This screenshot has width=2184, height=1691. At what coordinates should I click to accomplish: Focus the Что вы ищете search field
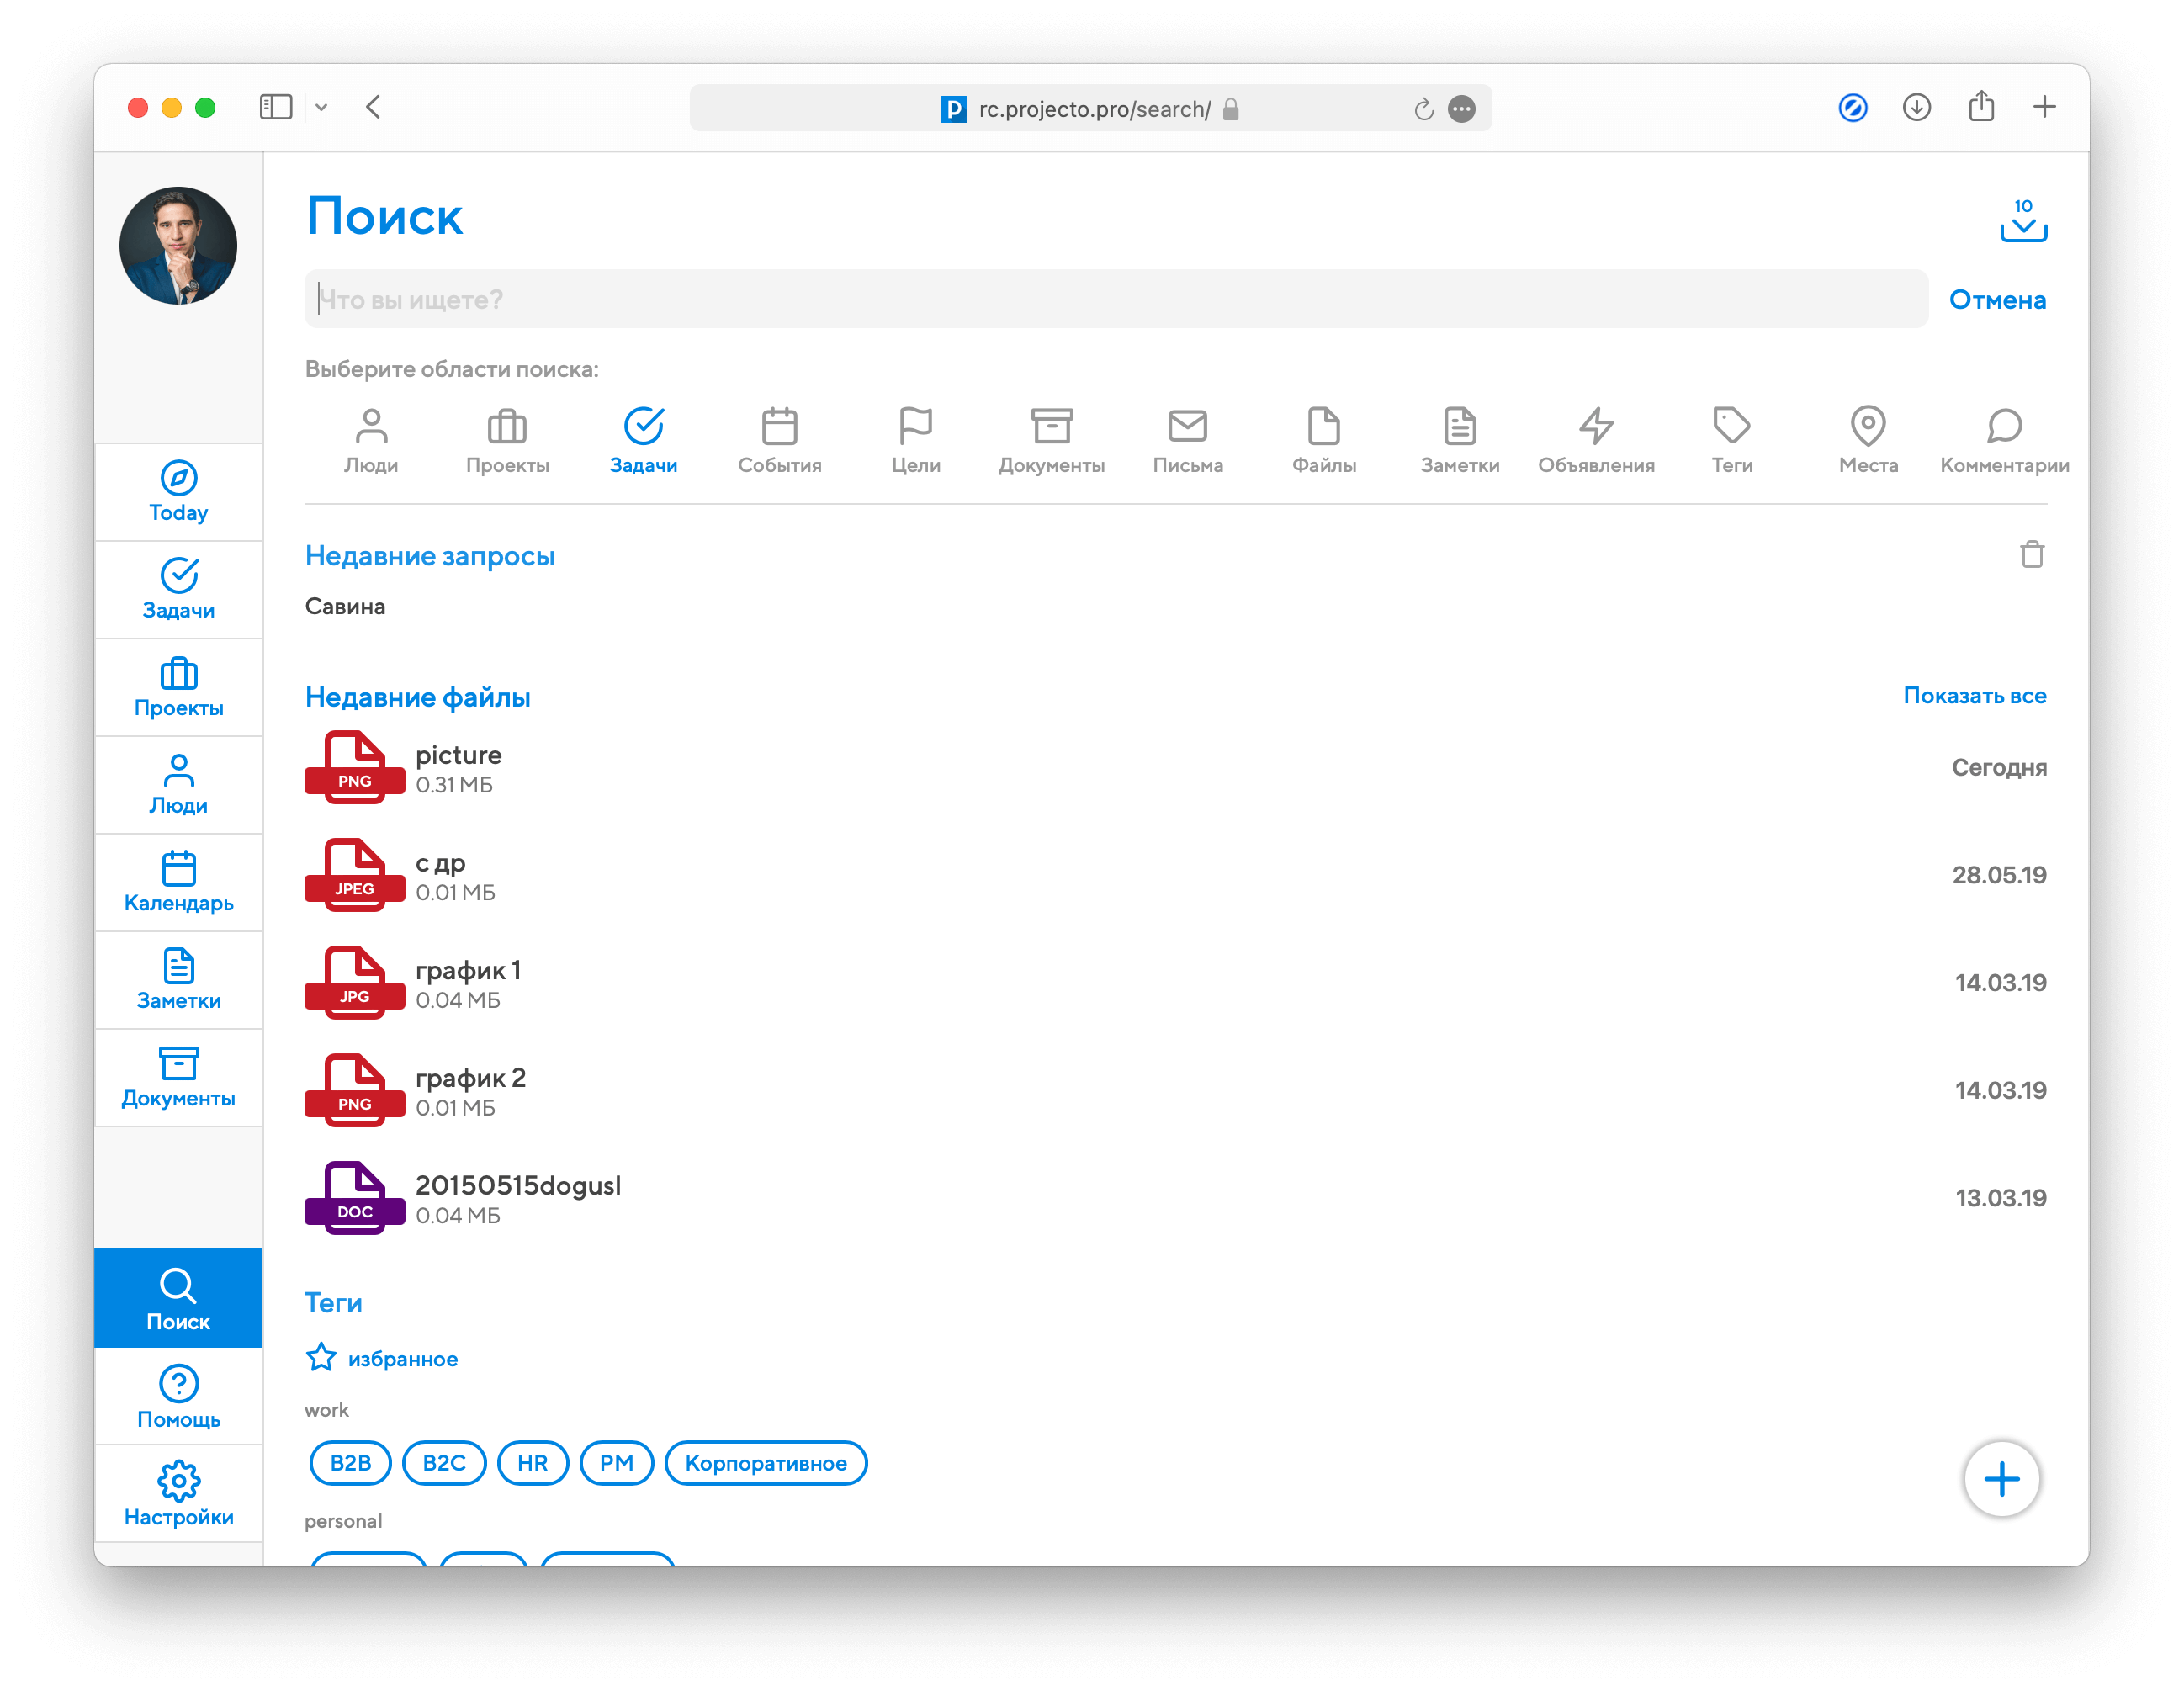(1115, 299)
